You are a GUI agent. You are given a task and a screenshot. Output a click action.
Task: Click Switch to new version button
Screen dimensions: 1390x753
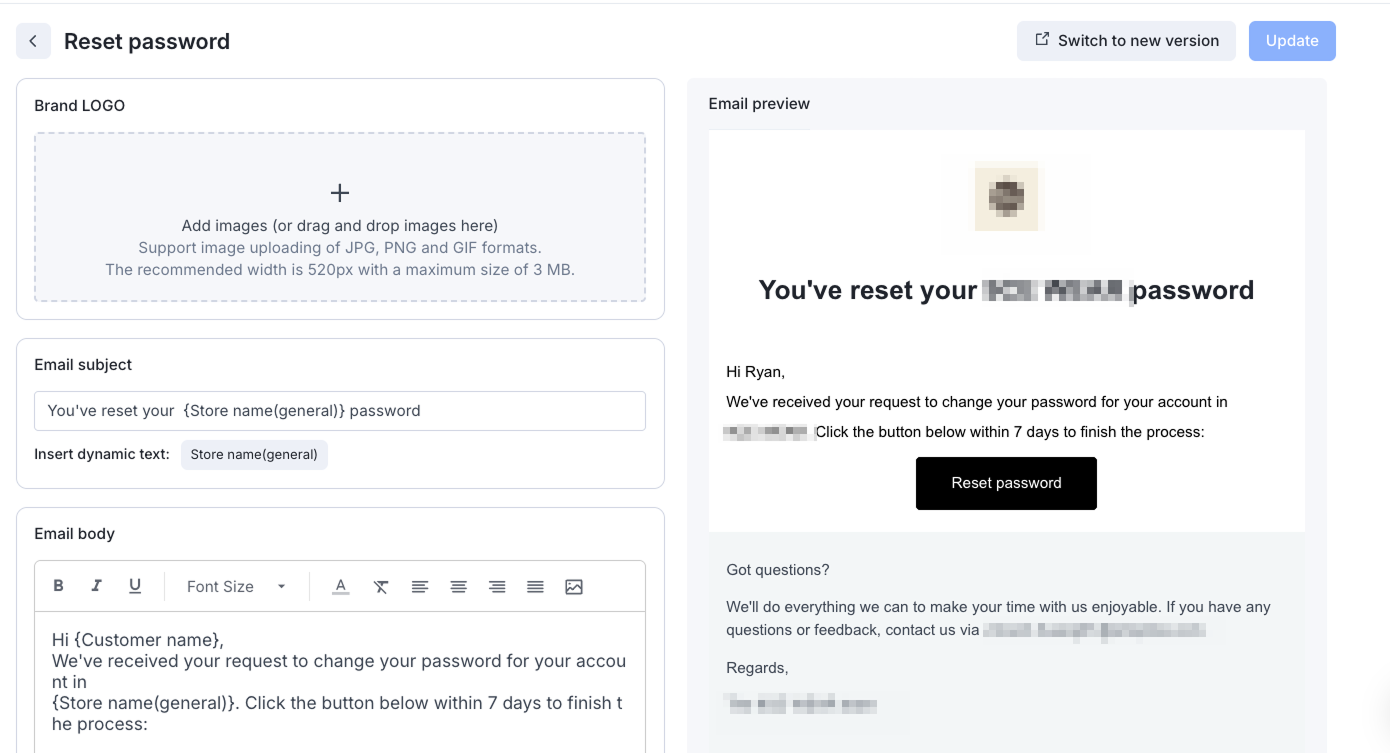(1126, 41)
